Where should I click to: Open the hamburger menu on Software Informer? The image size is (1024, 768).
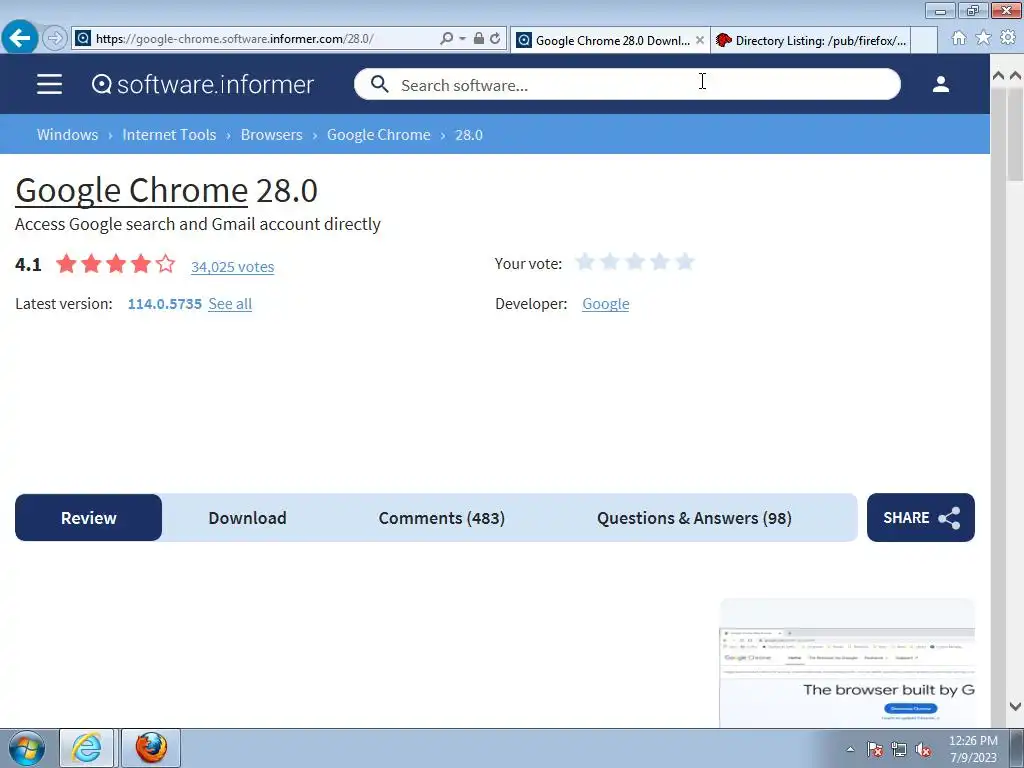[50, 84]
